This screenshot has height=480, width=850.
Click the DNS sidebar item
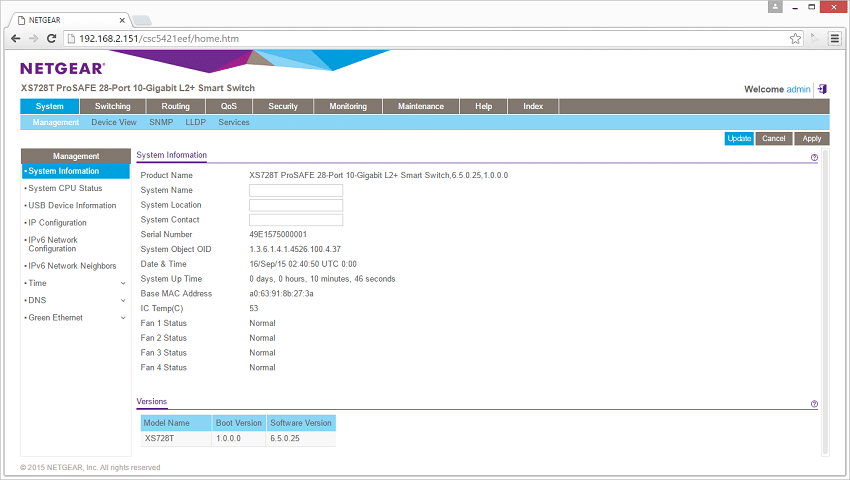37,300
